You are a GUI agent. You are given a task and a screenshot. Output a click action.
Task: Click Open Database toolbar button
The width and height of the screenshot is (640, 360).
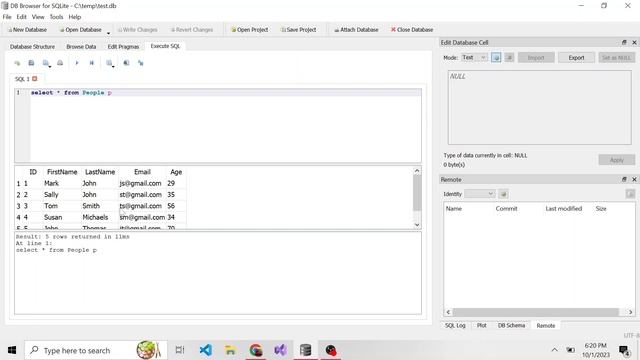[x=80, y=30]
